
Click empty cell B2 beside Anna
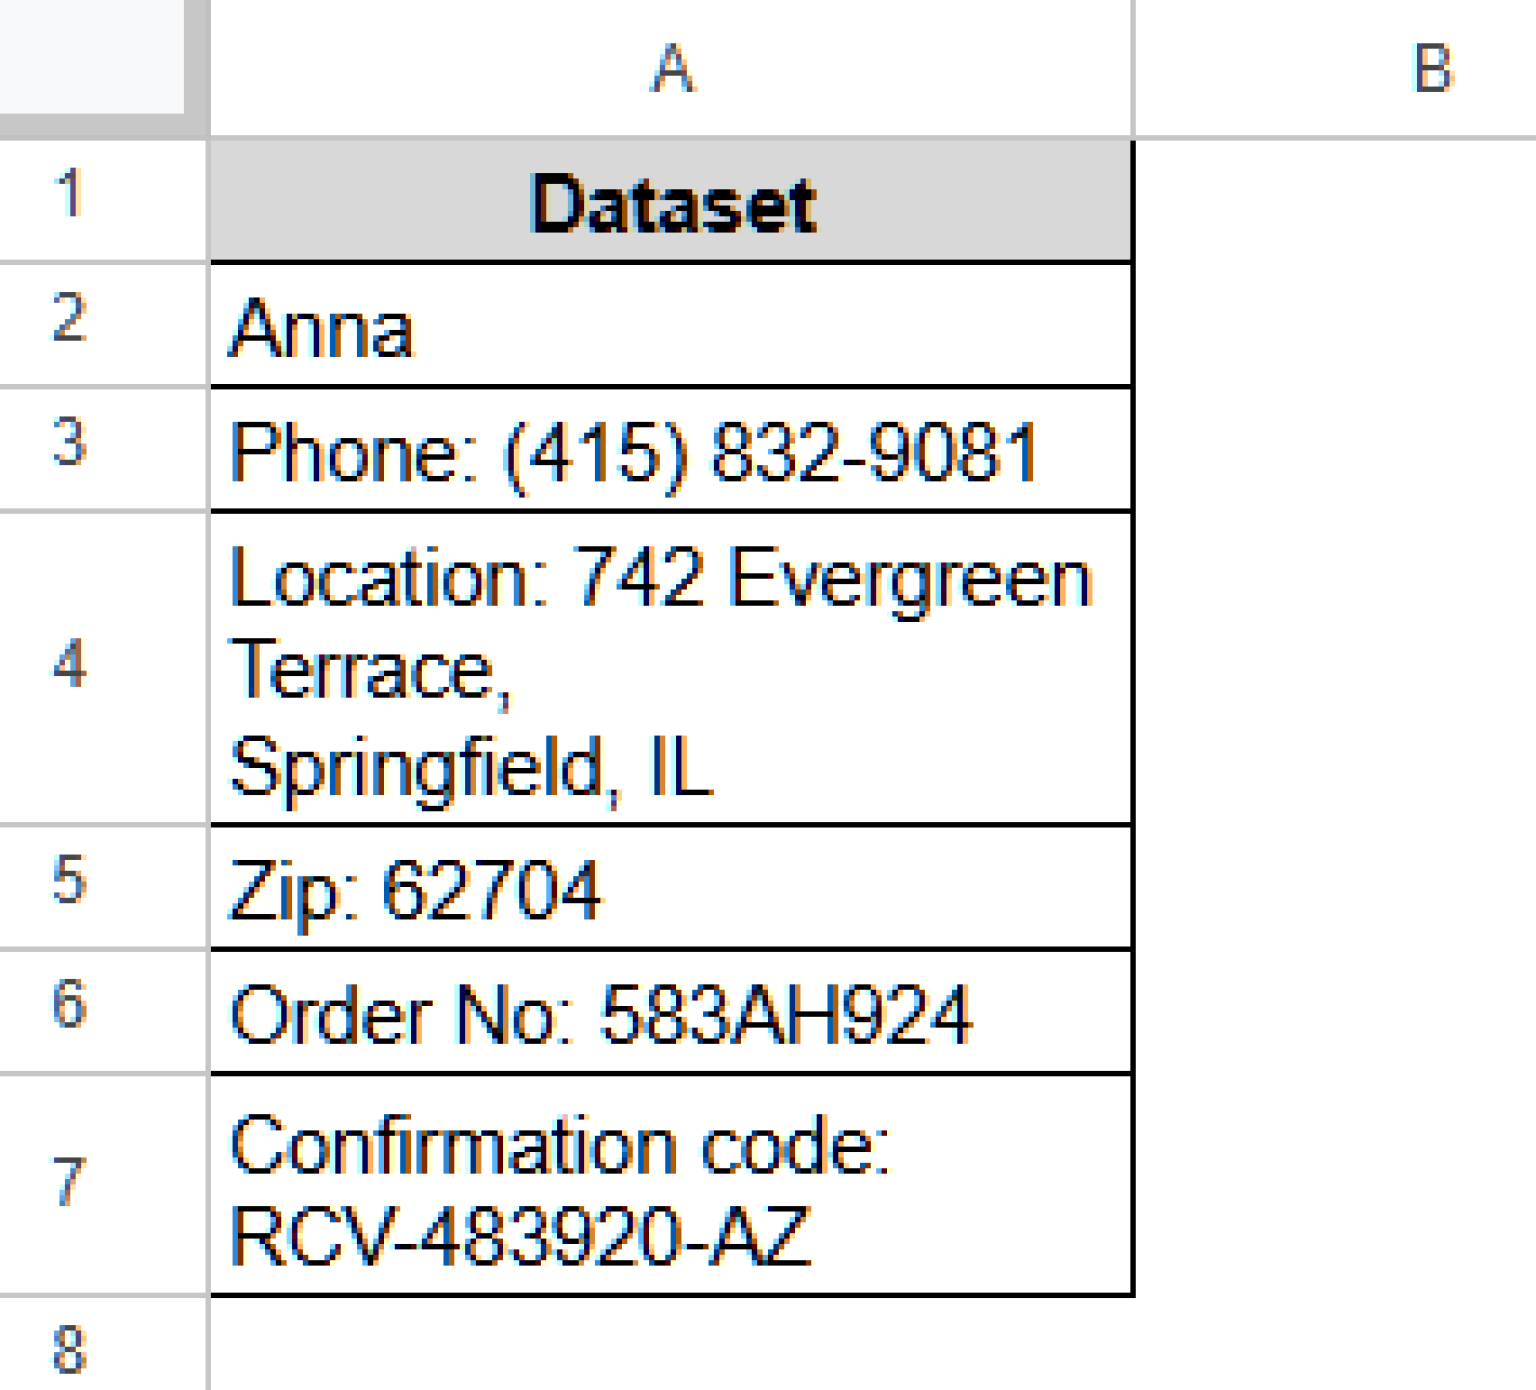(x=1330, y=323)
